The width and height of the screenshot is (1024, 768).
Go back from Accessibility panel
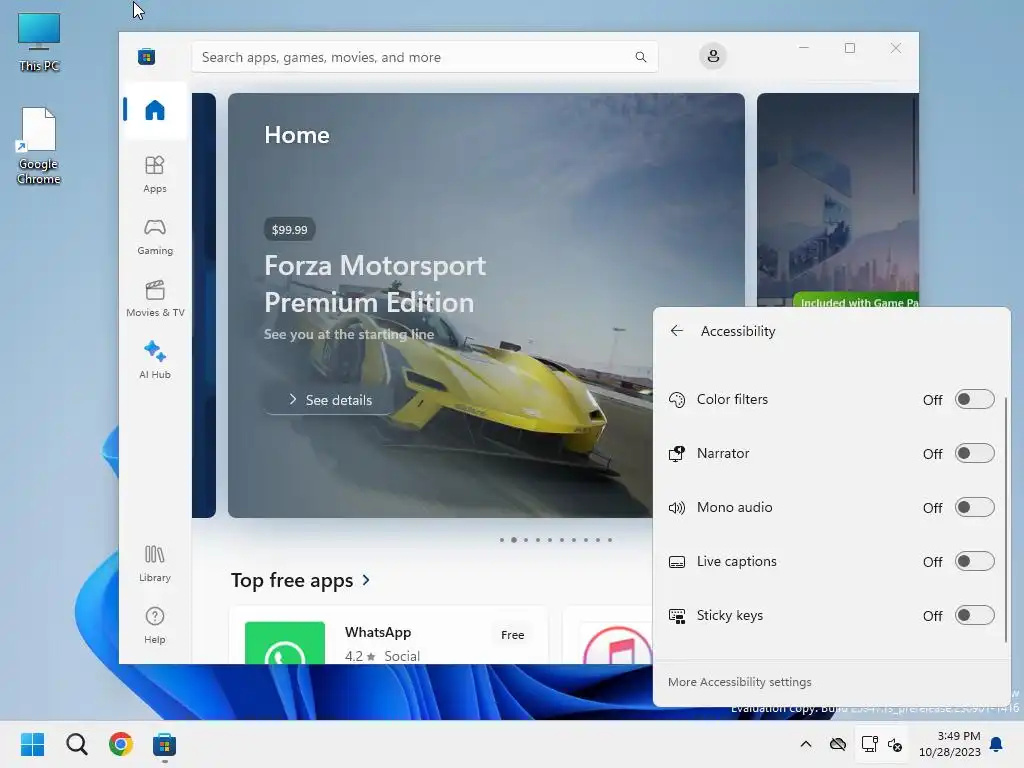[677, 331]
